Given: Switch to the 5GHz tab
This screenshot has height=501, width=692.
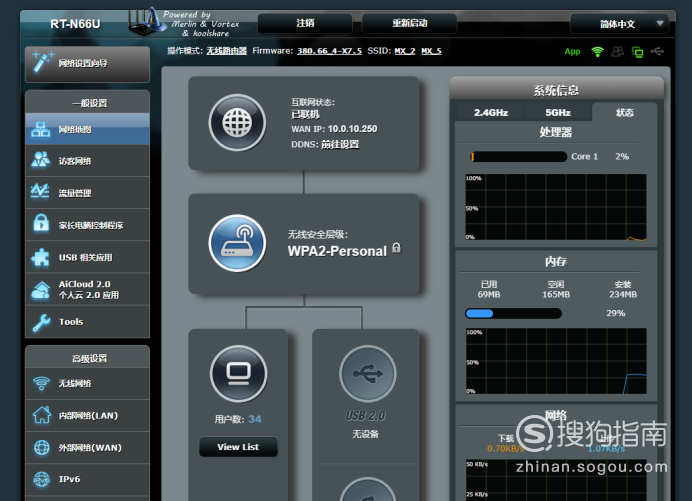Looking at the screenshot, I should click(x=558, y=113).
